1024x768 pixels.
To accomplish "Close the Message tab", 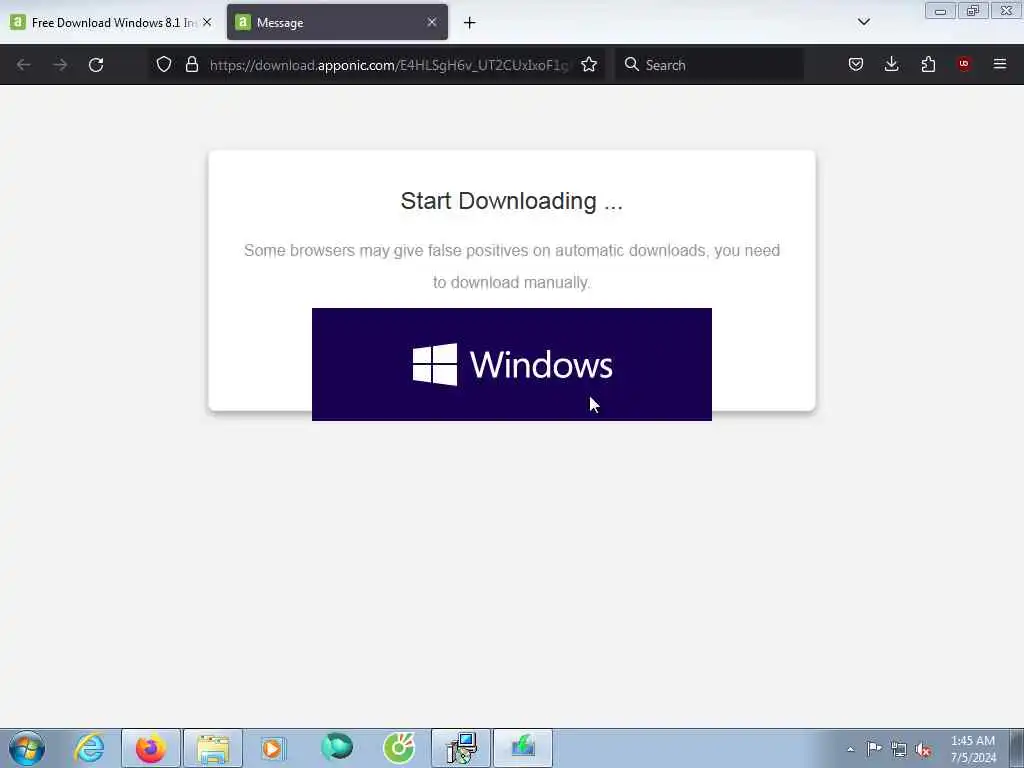I will 432,23.
